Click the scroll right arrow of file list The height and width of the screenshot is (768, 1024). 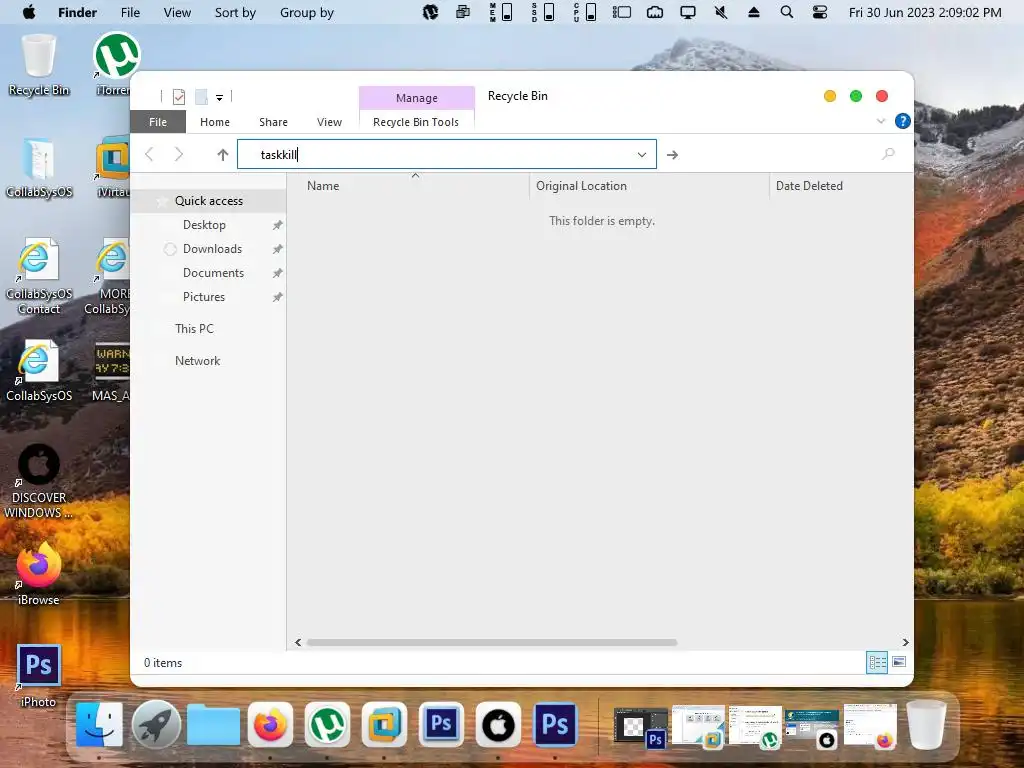click(x=905, y=643)
